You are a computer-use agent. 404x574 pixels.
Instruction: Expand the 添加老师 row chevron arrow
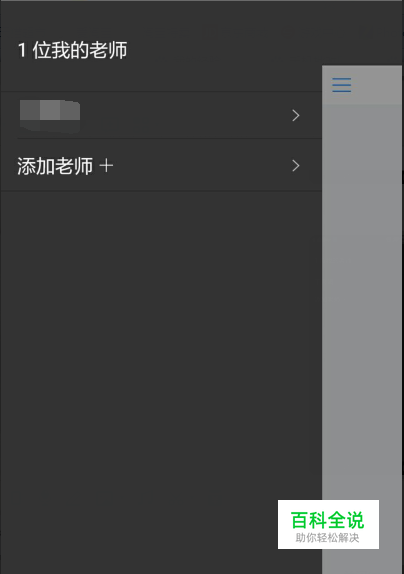pos(296,166)
